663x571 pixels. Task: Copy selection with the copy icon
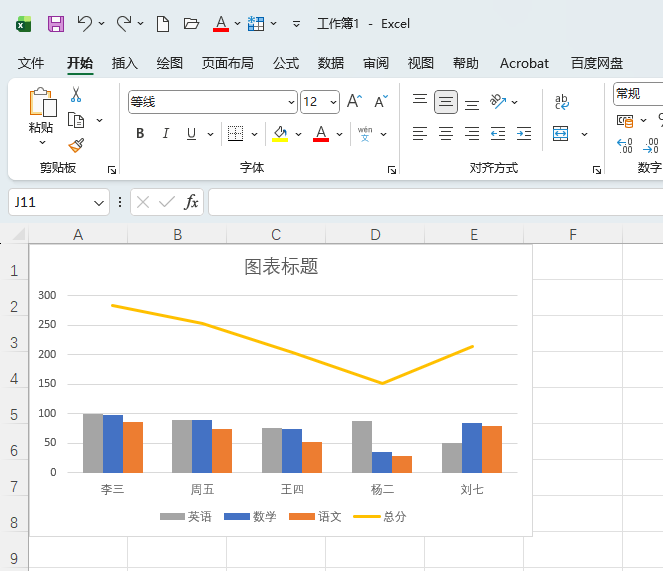[x=76, y=121]
